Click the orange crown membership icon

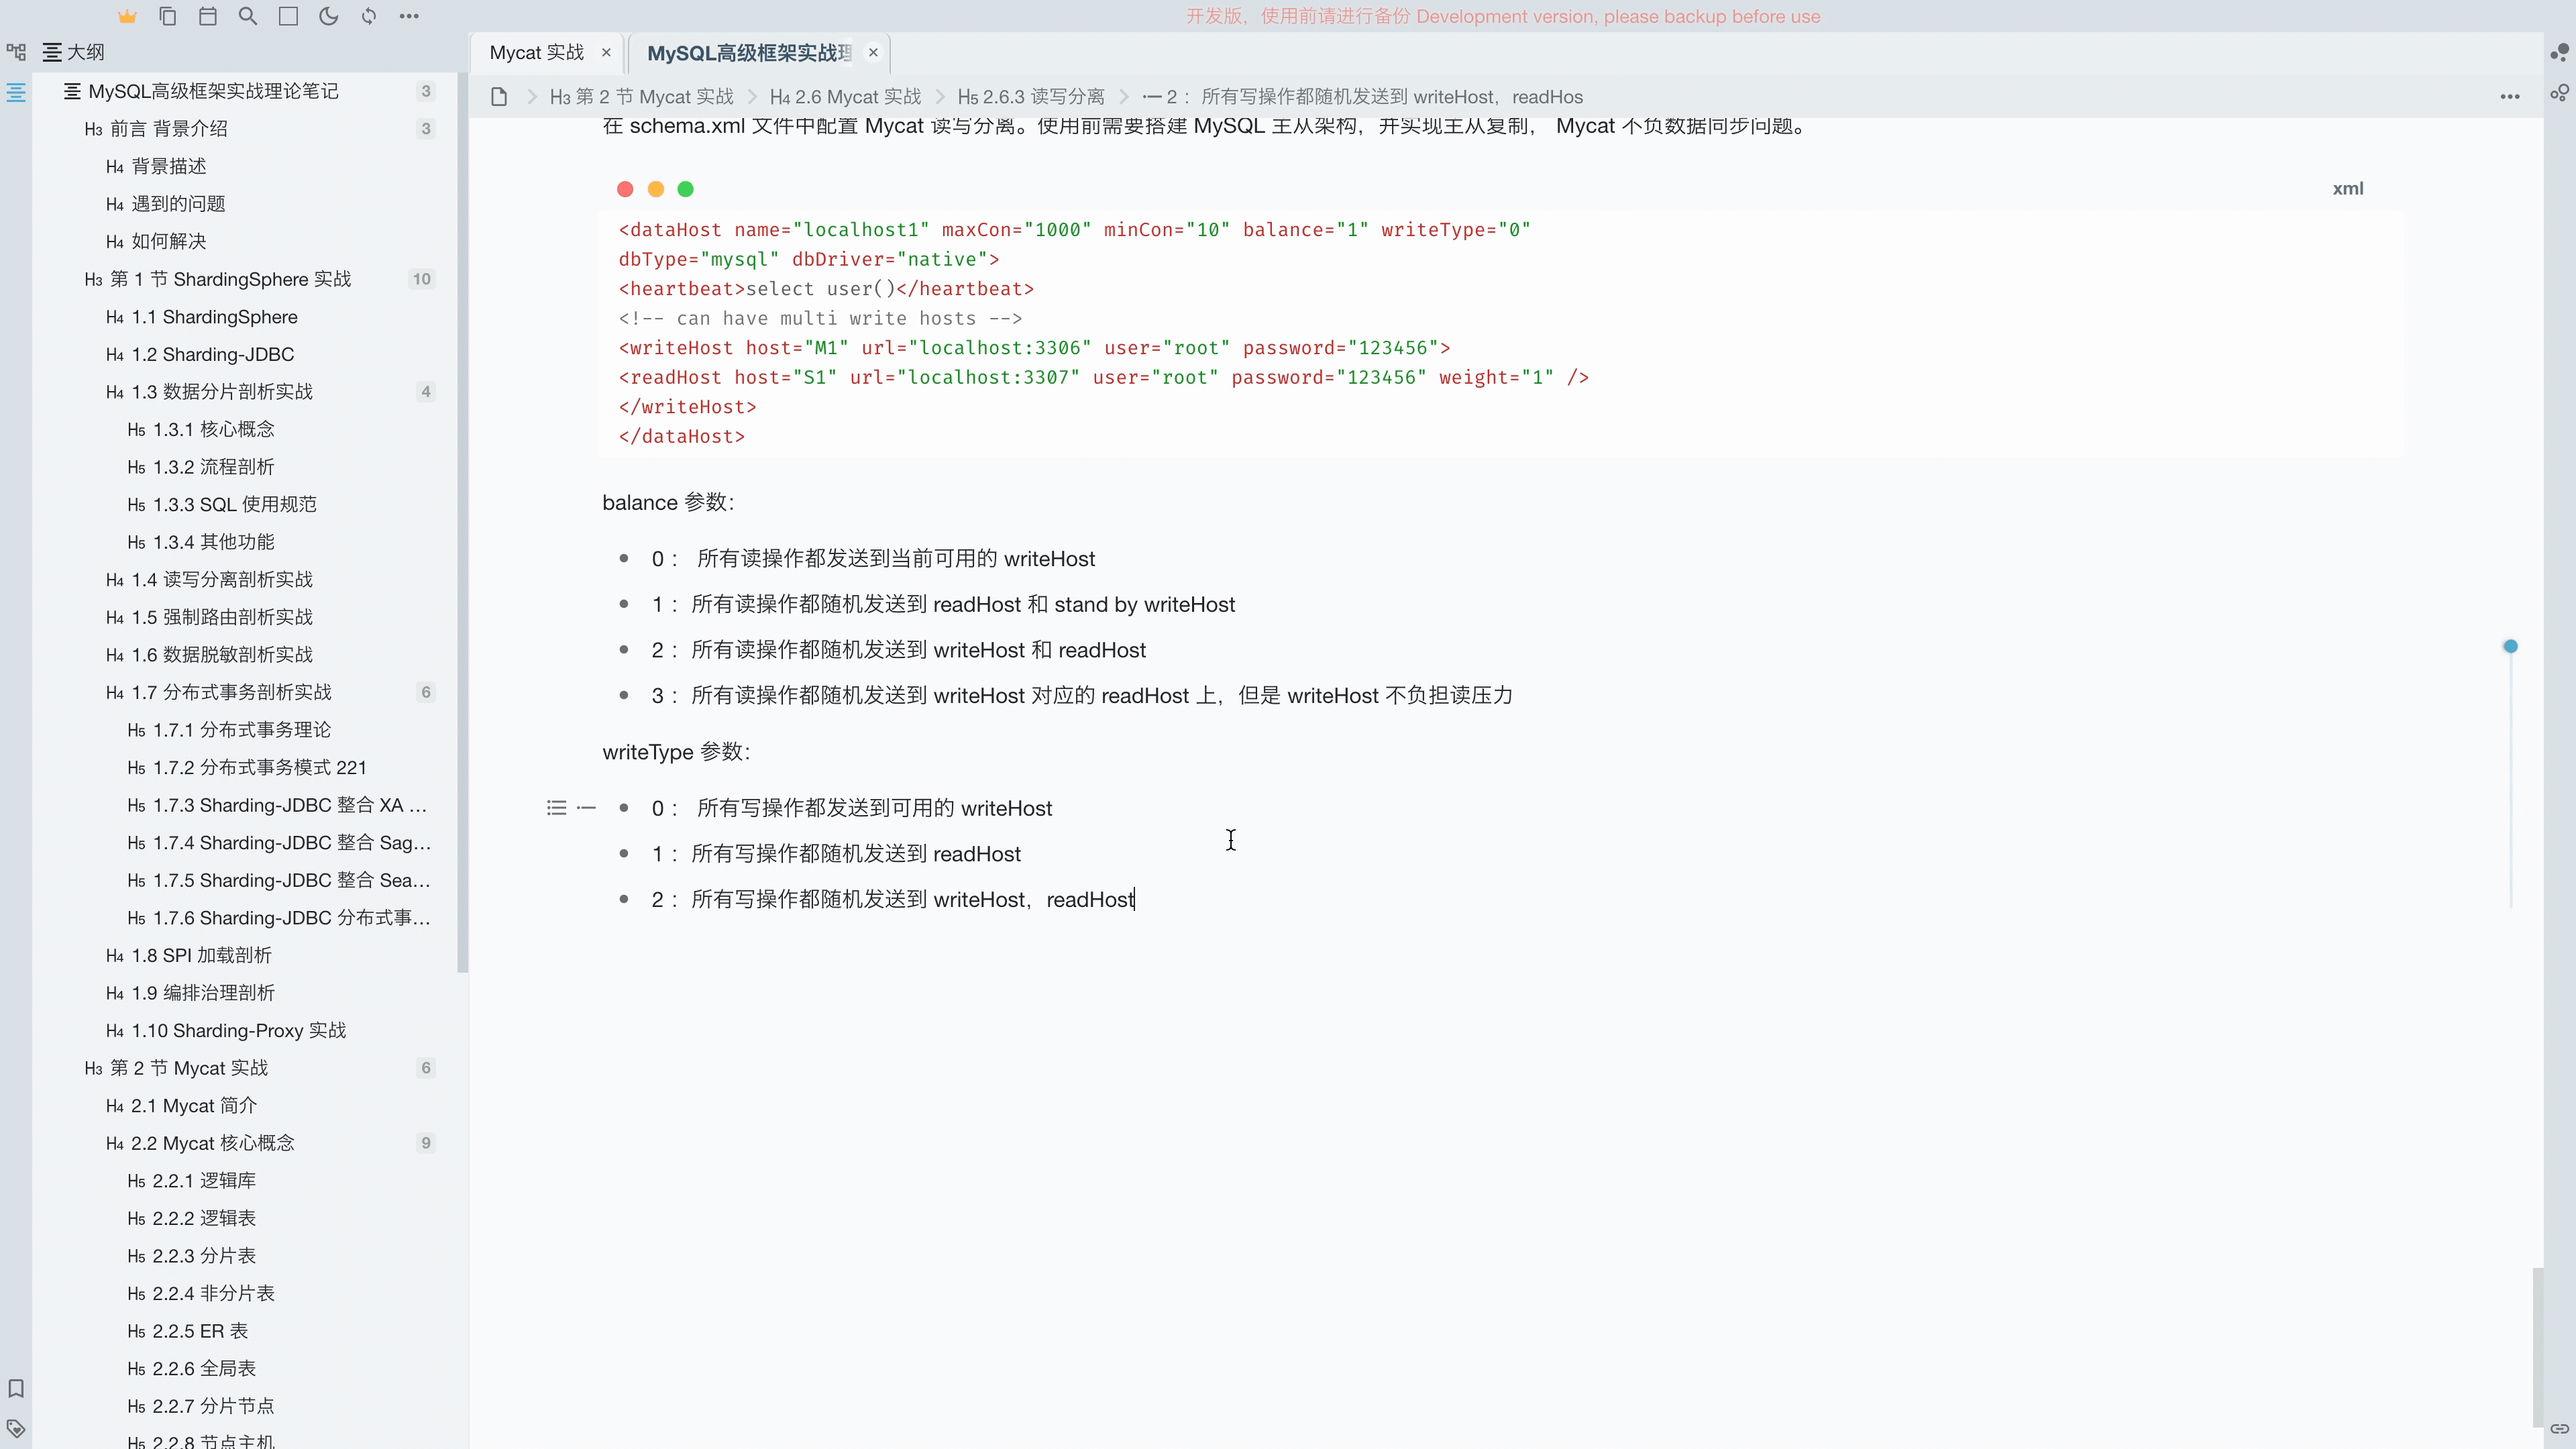[x=127, y=16]
